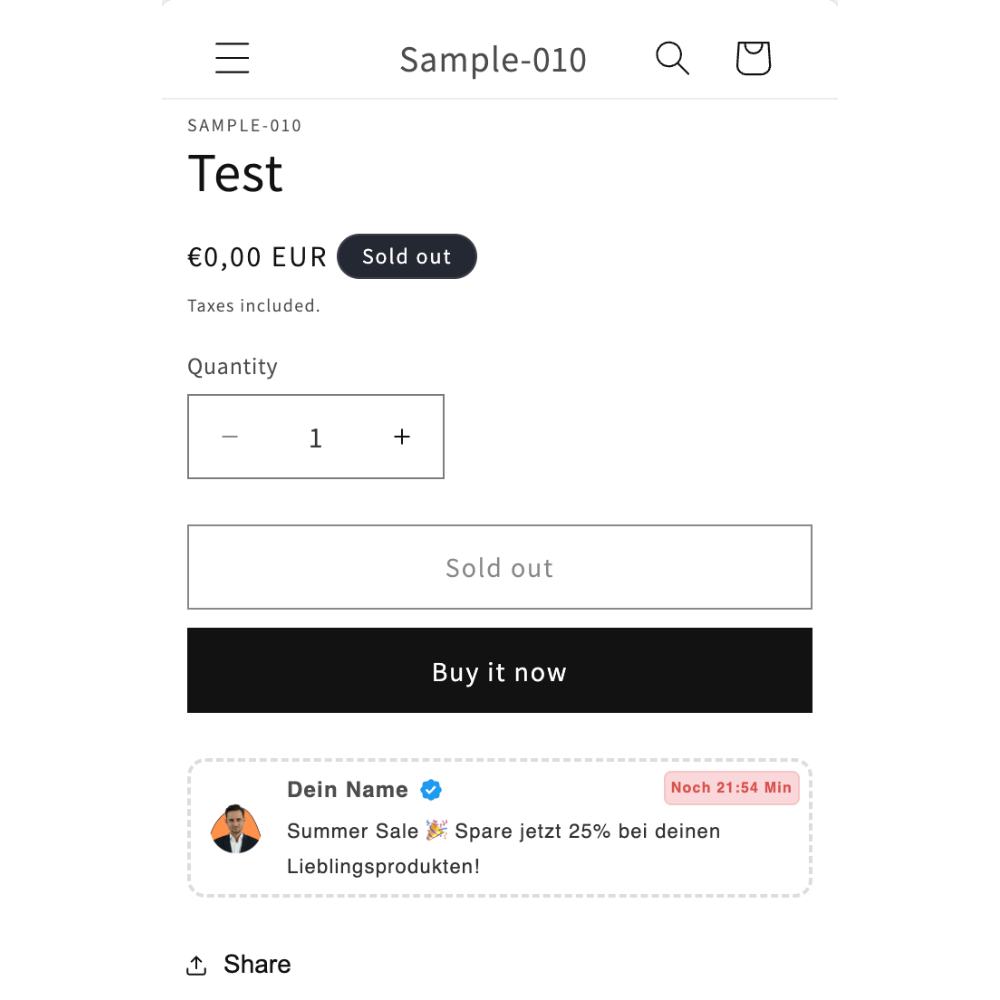The height and width of the screenshot is (1000, 1000).
Task: Click the party popper emoji
Action: [x=437, y=830]
